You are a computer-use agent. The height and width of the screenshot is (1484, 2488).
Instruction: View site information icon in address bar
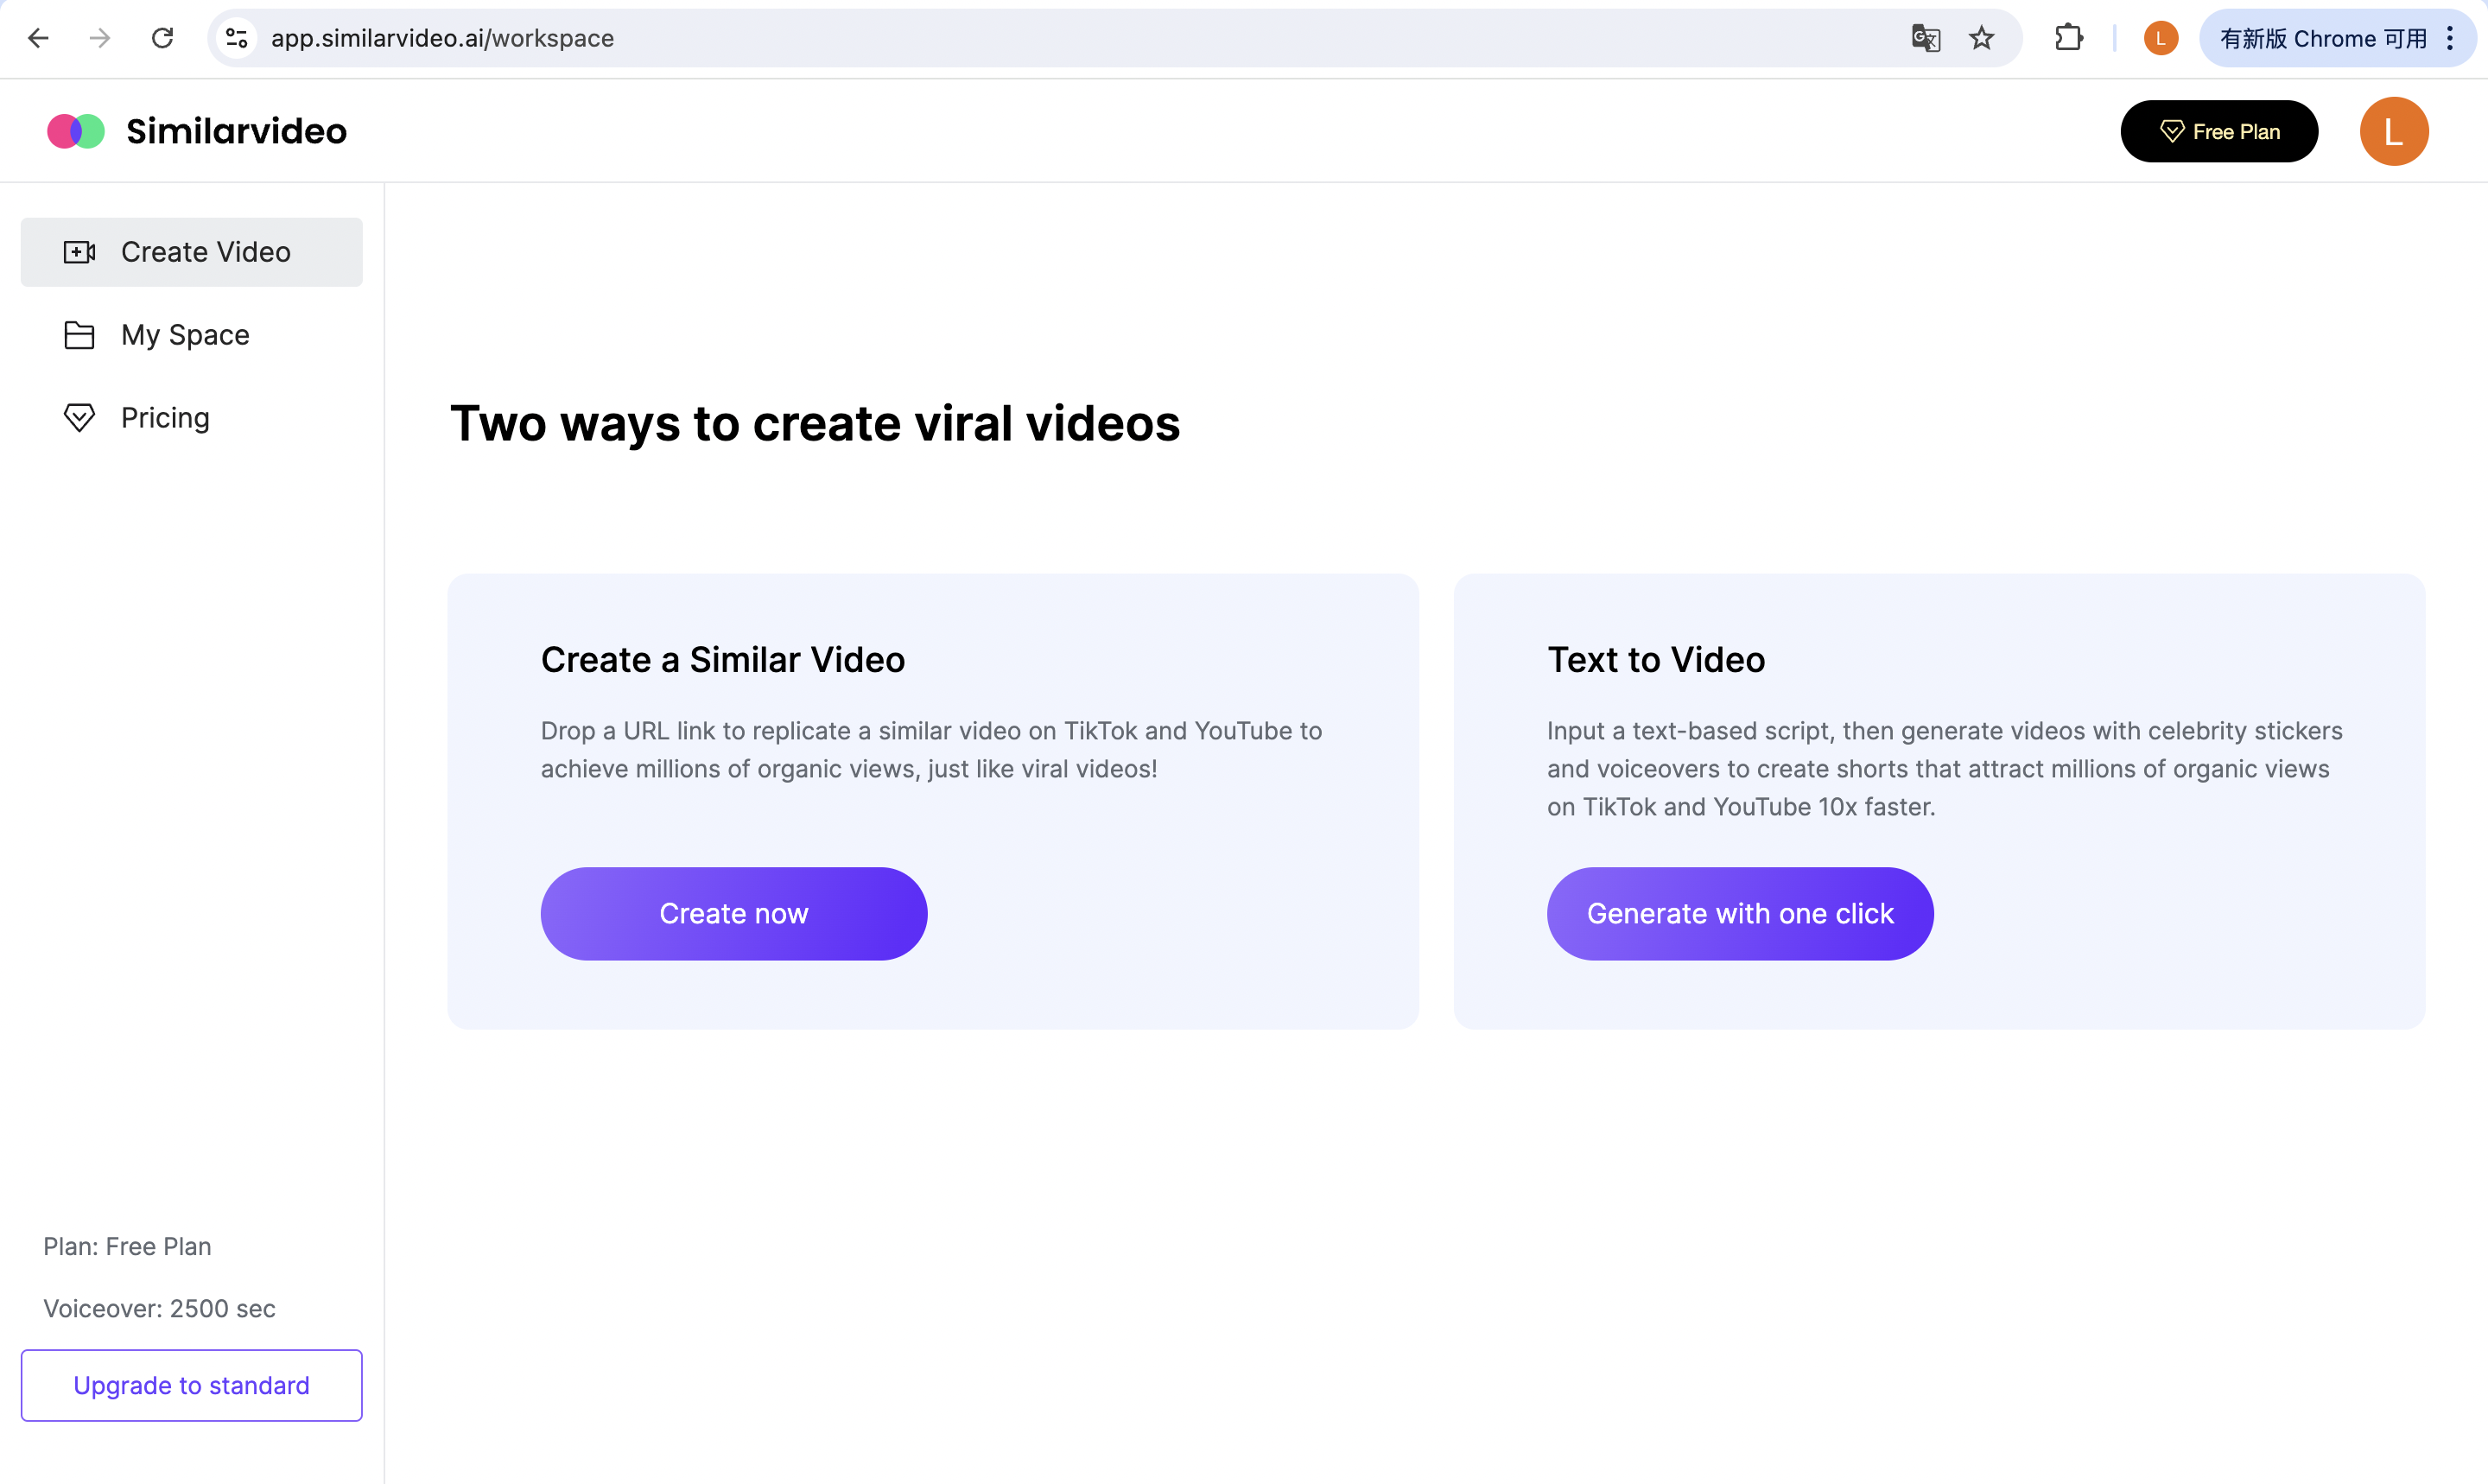pos(237,38)
